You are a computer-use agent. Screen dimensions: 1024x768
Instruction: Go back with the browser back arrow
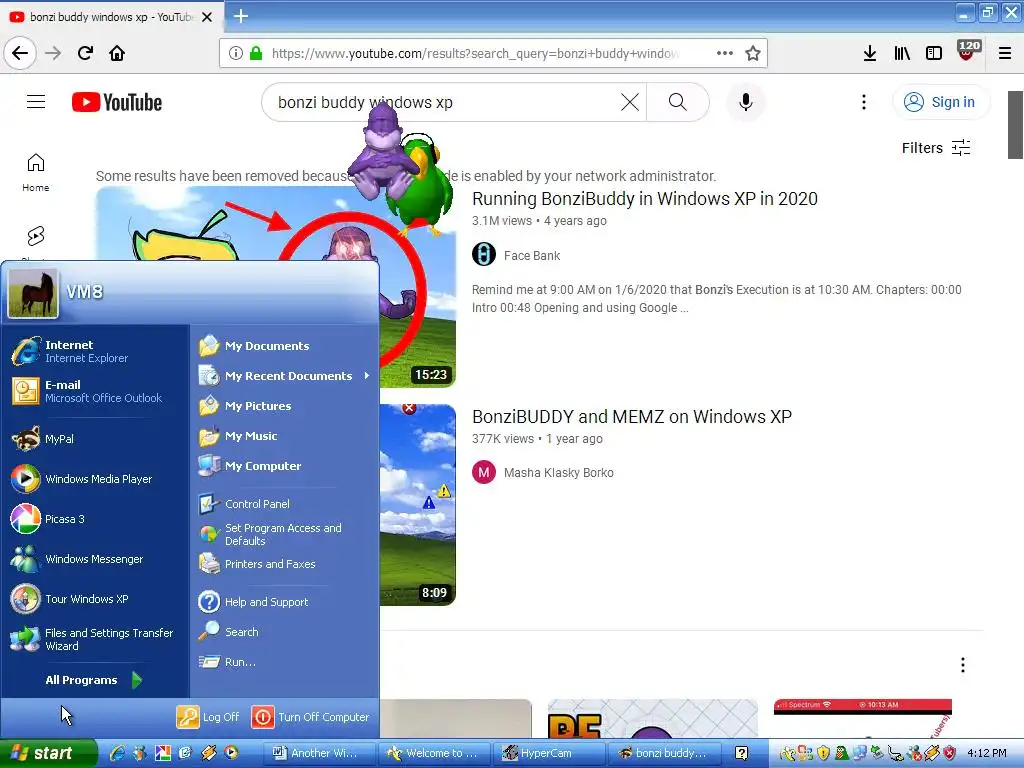(20, 54)
